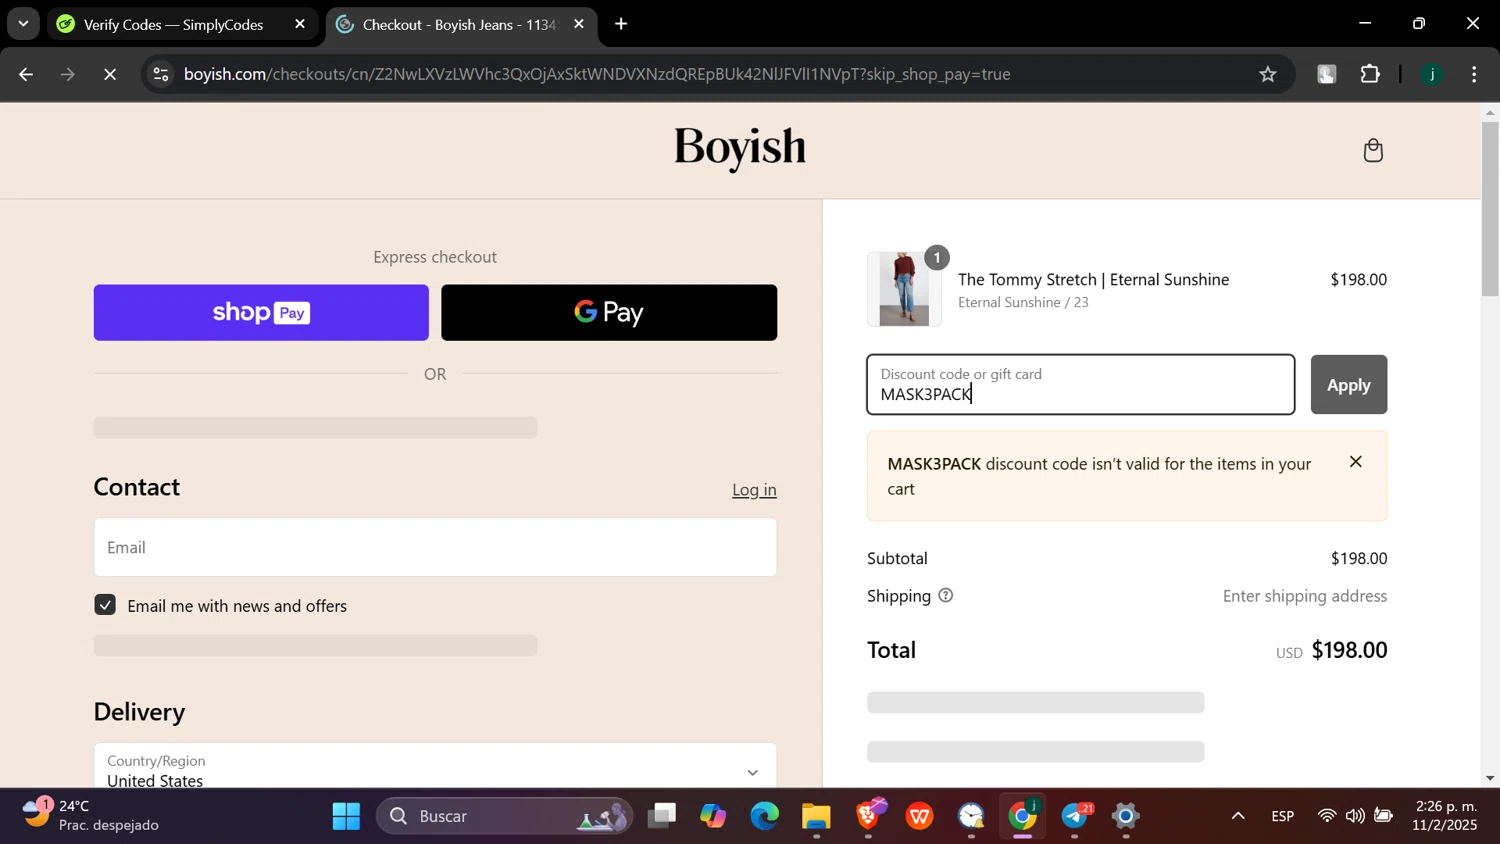1500x844 pixels.
Task: Switch to Google Chrome on taskbar
Action: pos(1023,816)
